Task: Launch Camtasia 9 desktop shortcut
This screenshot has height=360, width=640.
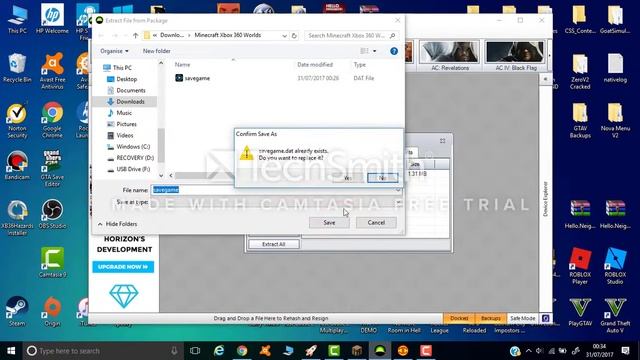Action: [52, 263]
